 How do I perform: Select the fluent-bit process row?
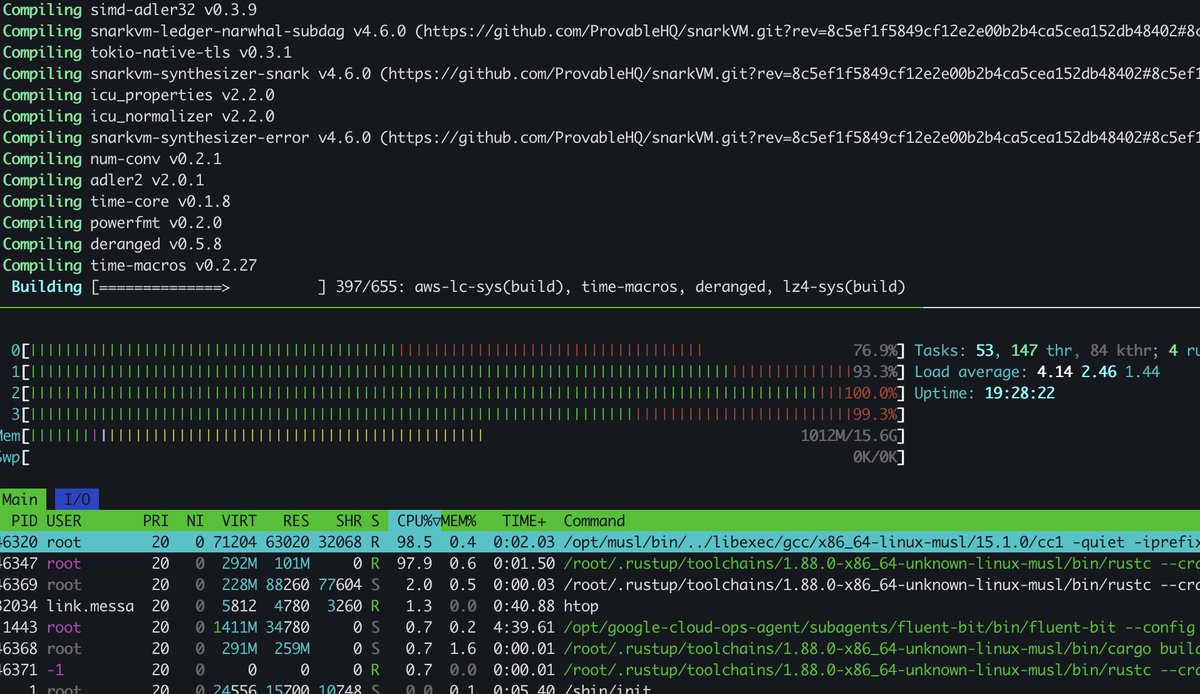click(600, 627)
